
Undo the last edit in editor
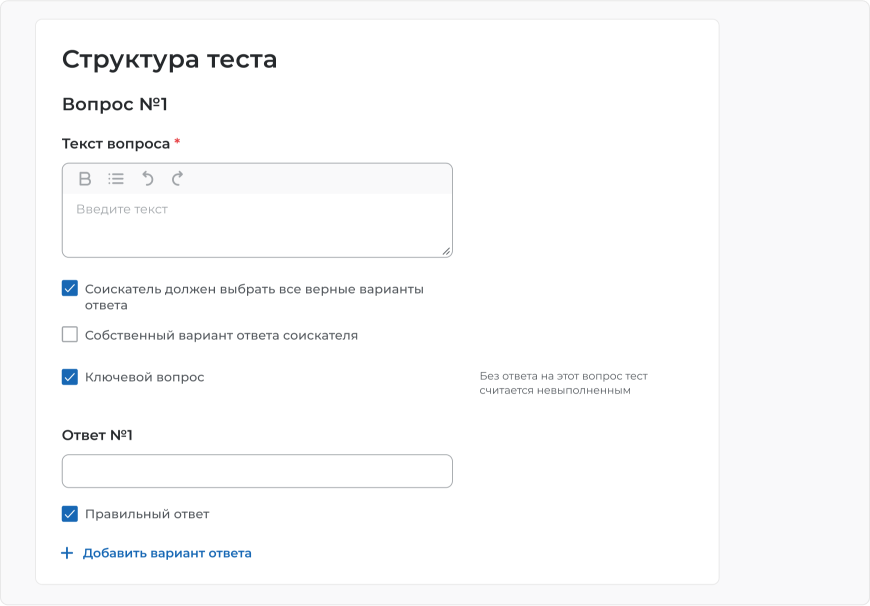(x=148, y=179)
